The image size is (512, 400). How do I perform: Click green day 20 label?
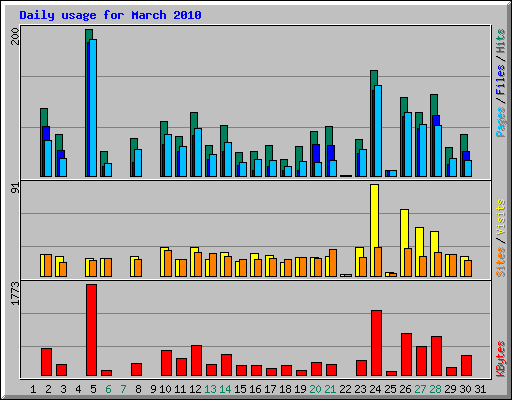tap(315, 389)
